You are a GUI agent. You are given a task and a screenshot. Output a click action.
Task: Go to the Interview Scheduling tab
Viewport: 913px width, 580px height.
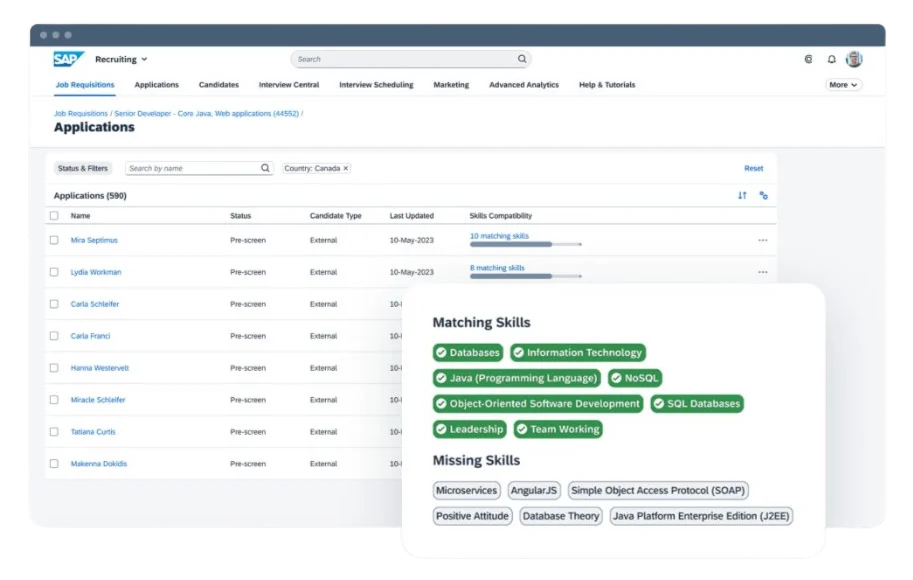[376, 85]
